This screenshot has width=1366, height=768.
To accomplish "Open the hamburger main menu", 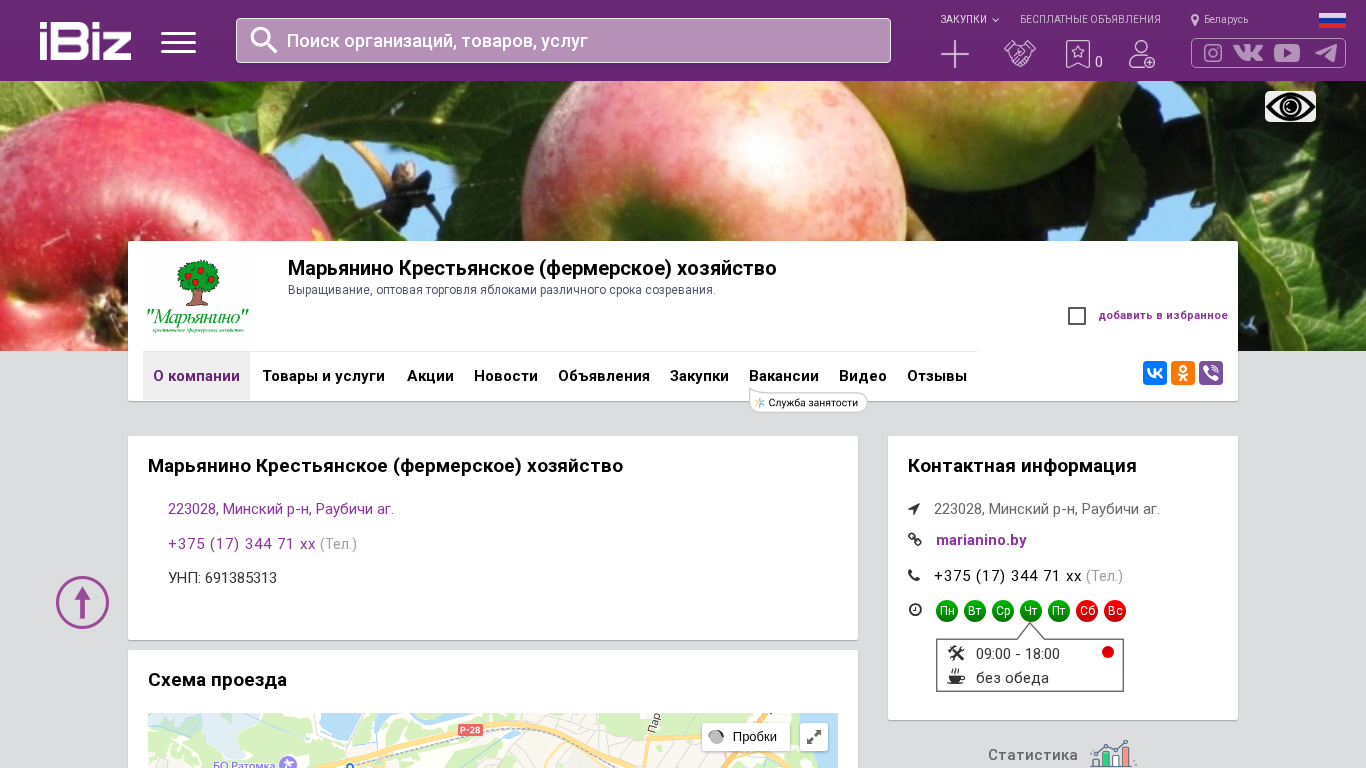I will pyautogui.click(x=178, y=42).
